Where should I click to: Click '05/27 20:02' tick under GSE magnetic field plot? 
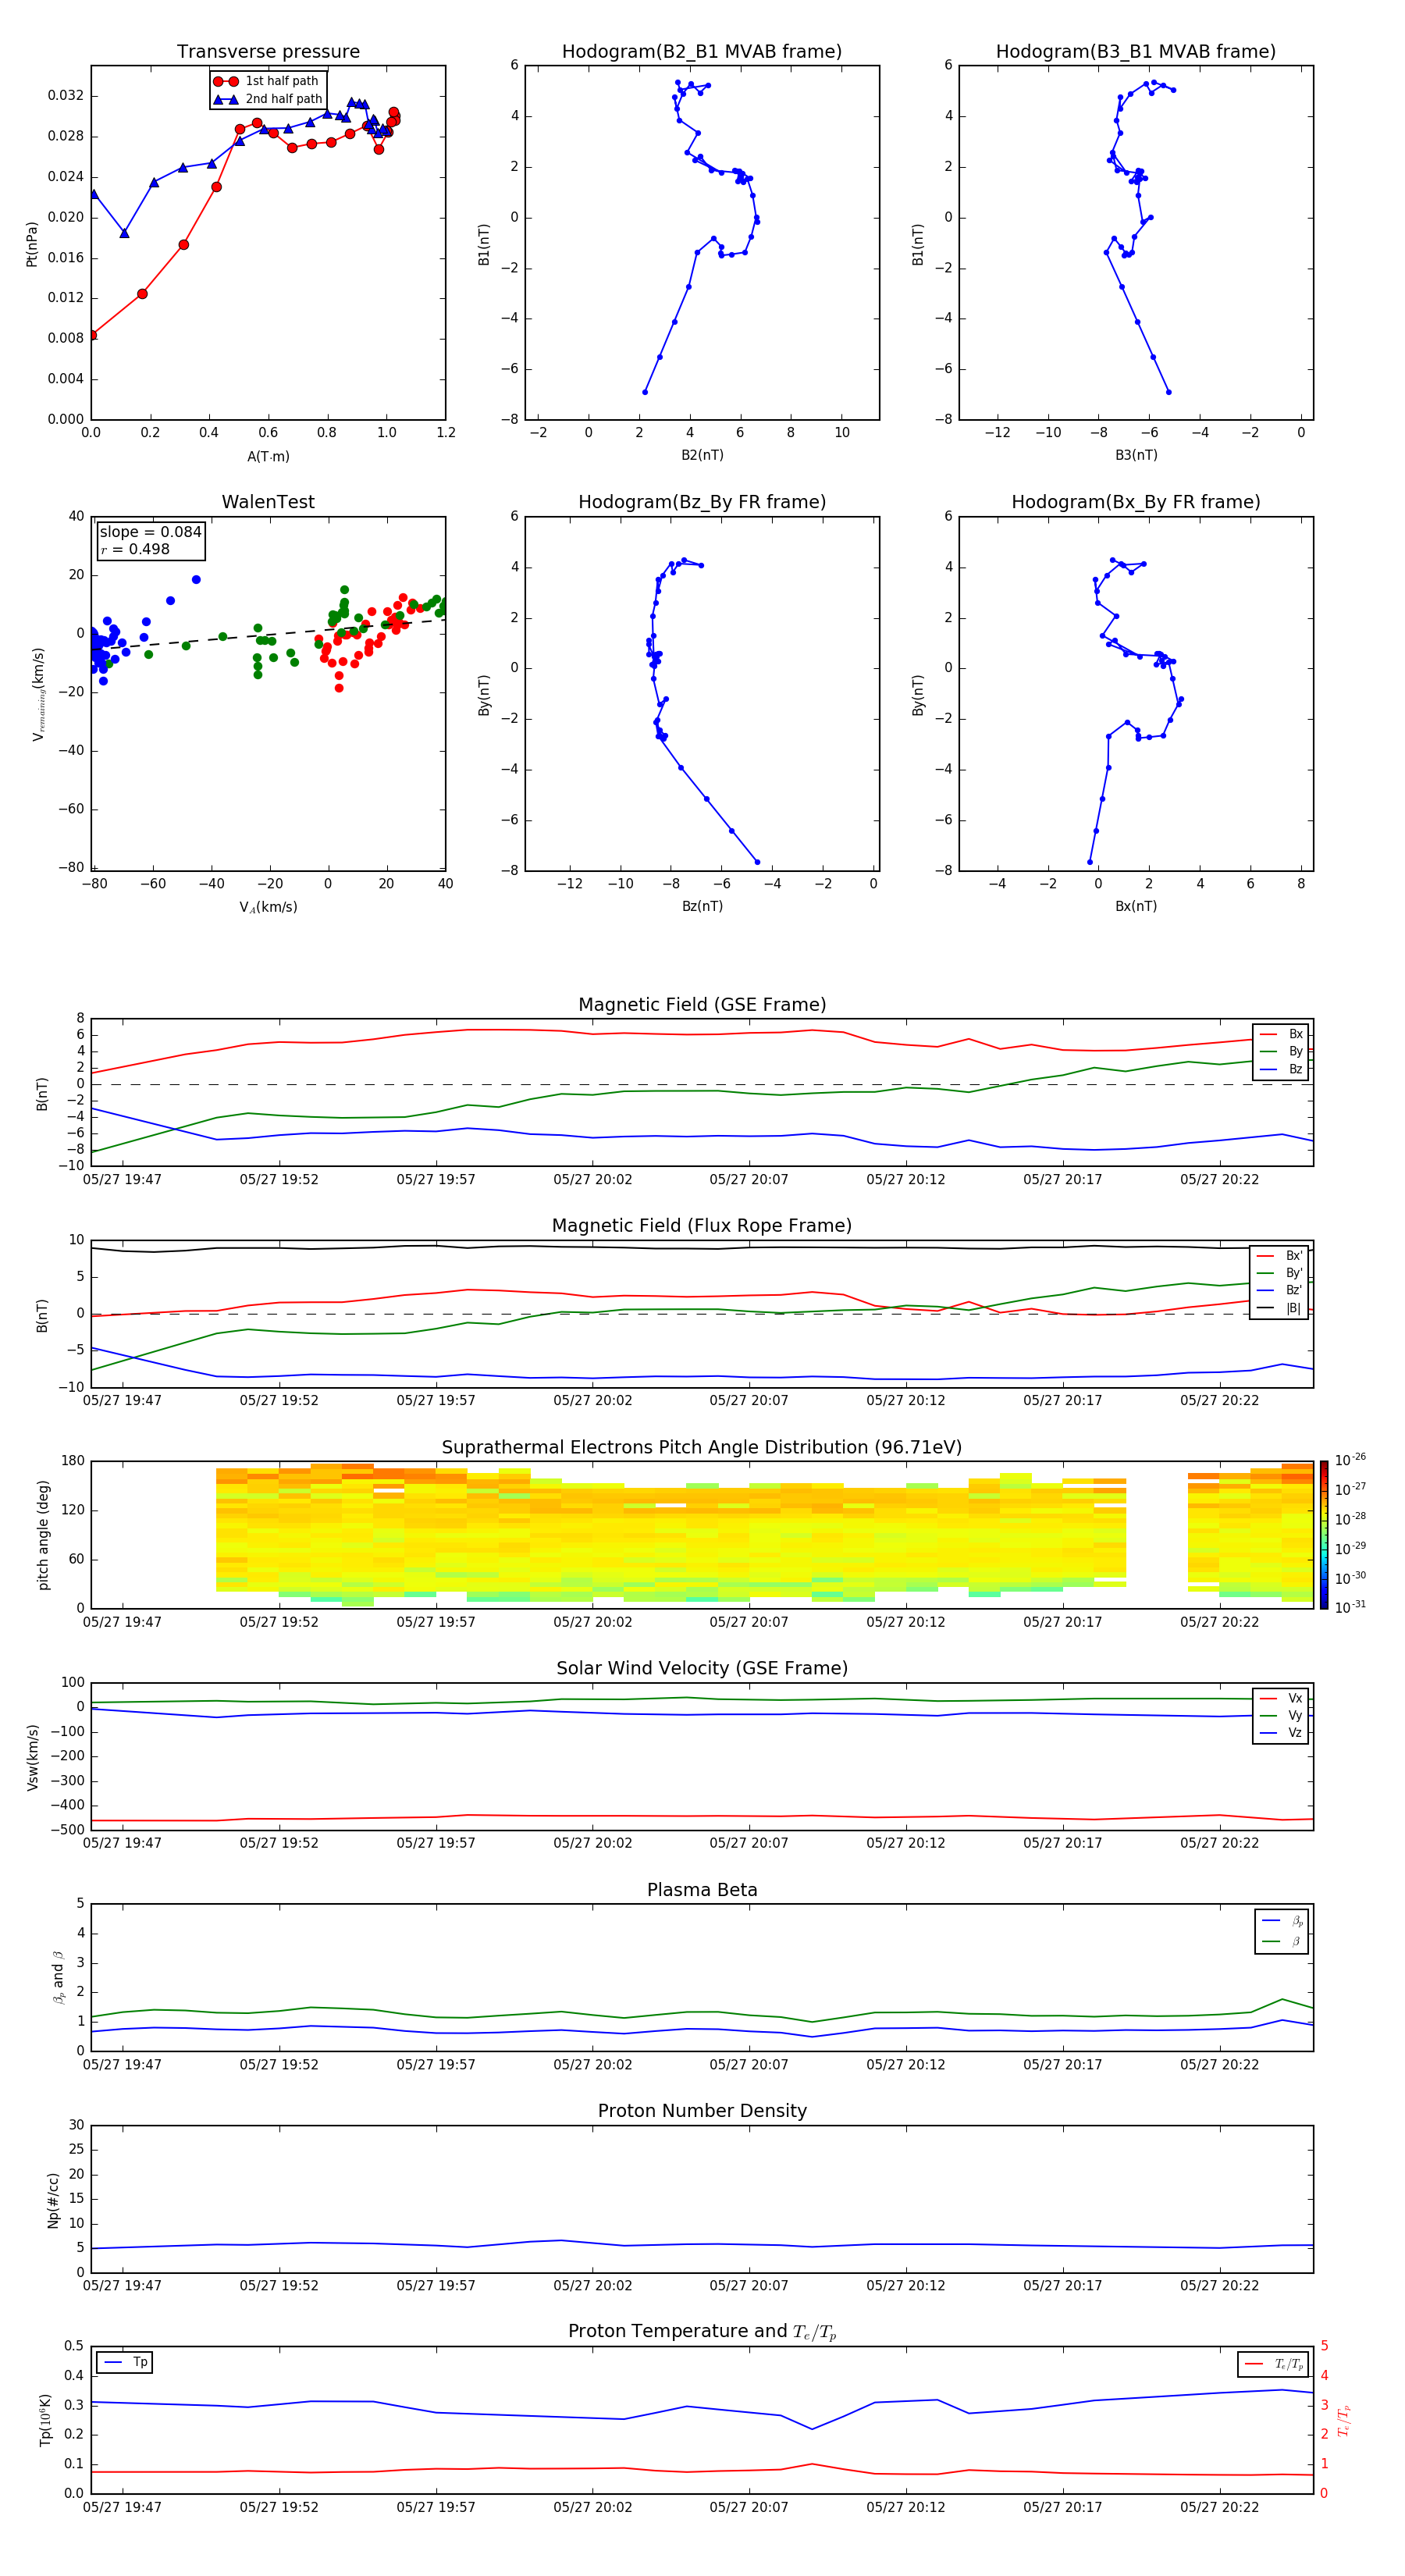592,1180
